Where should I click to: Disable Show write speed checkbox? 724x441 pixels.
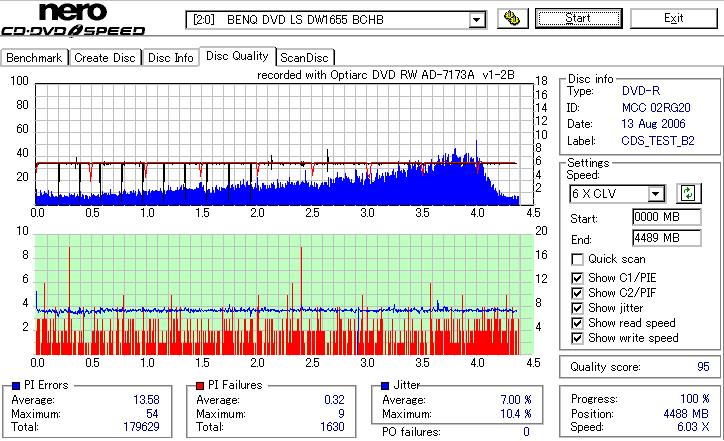tap(577, 338)
